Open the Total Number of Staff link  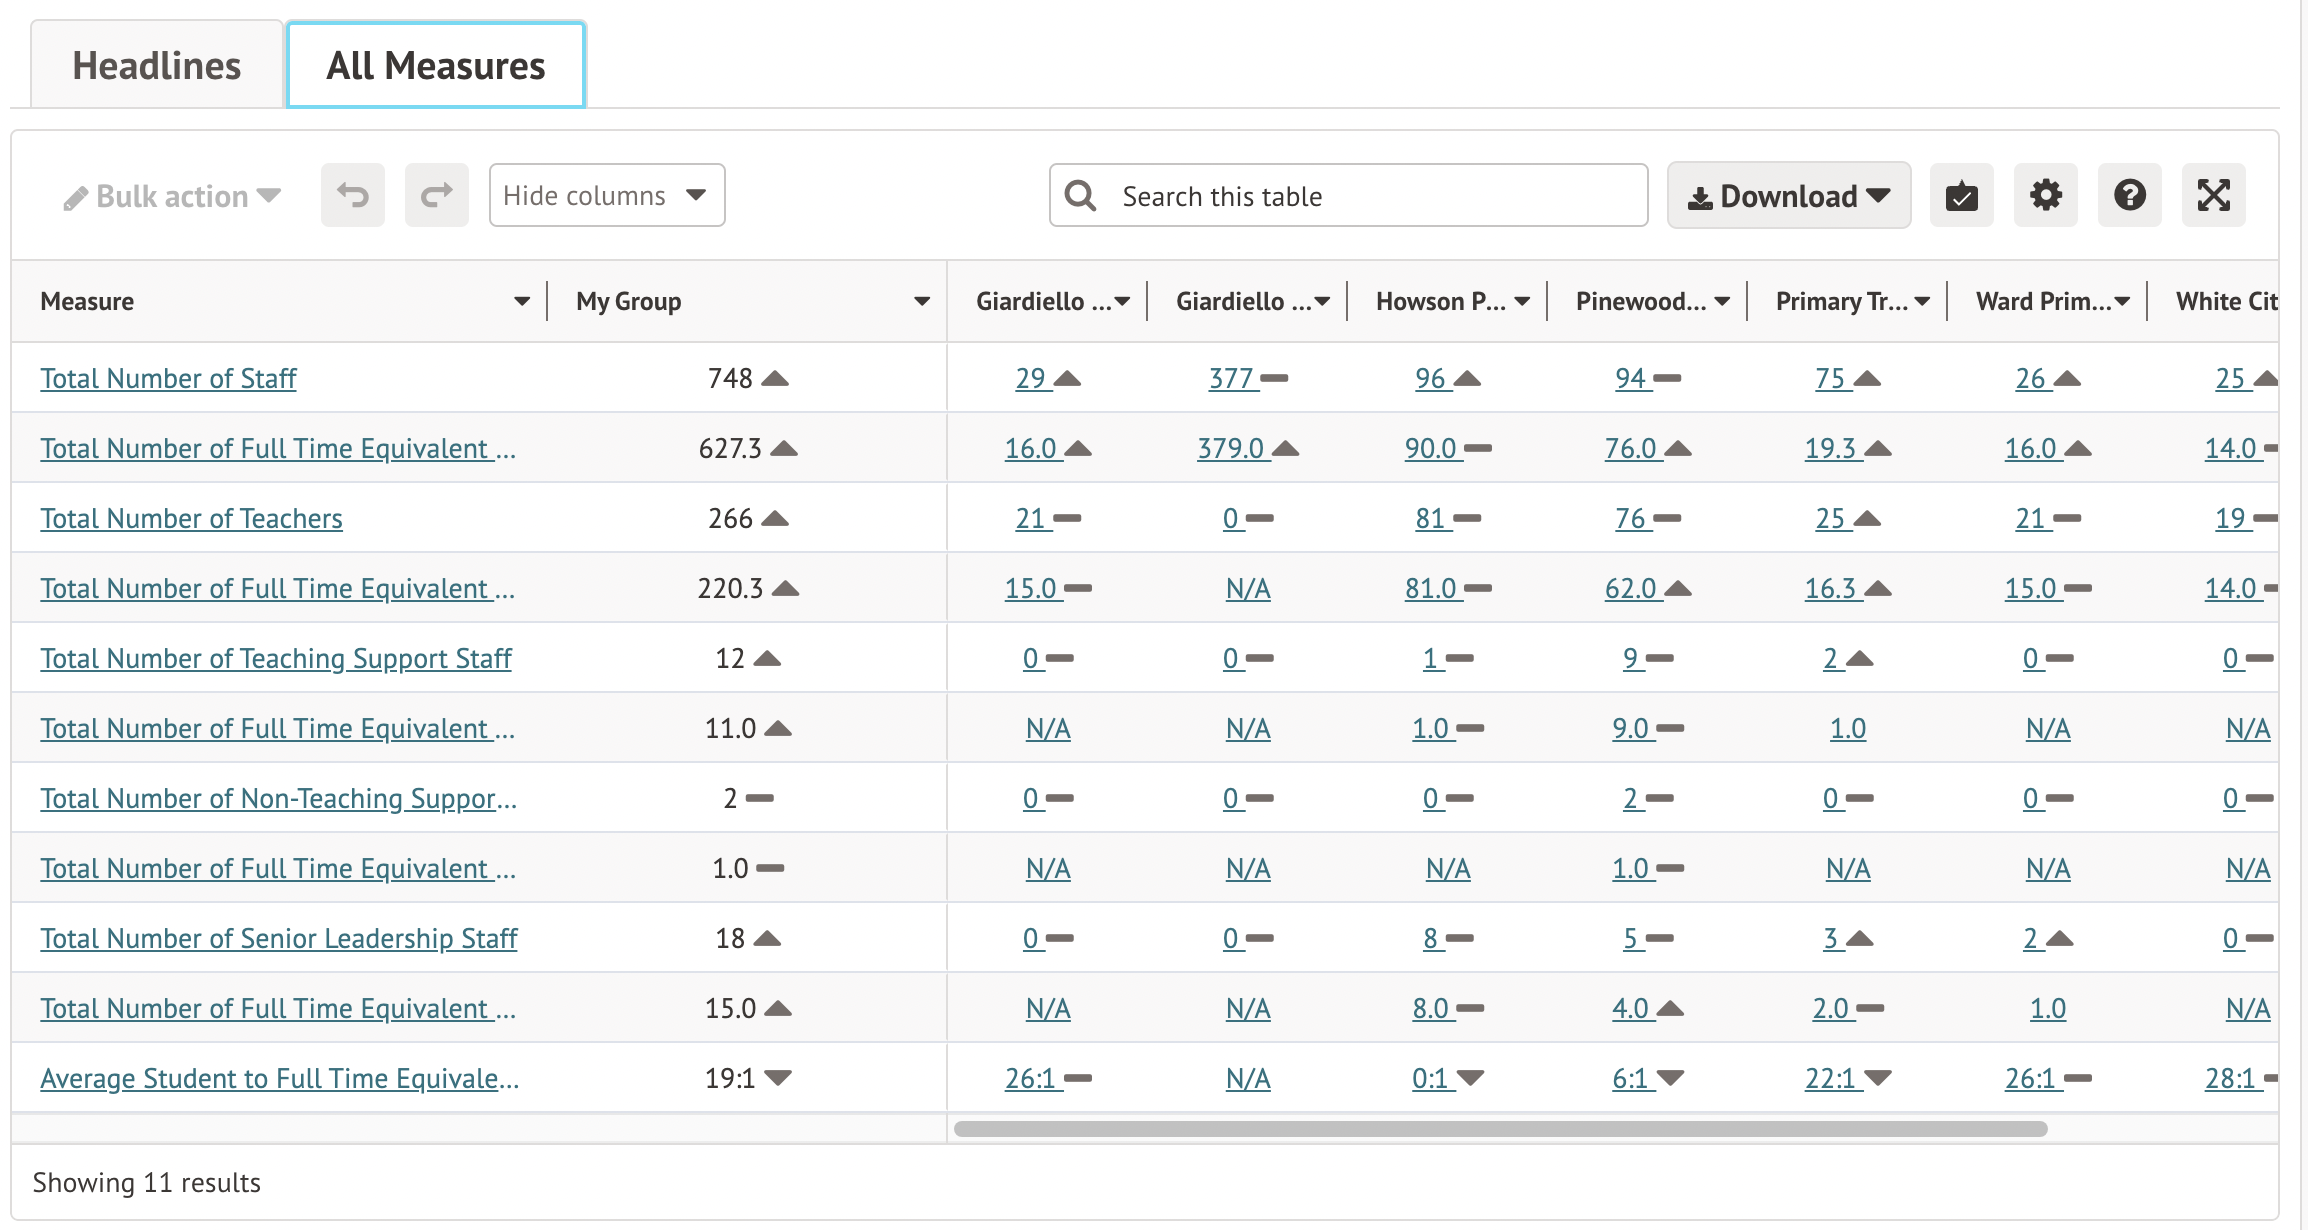point(168,378)
